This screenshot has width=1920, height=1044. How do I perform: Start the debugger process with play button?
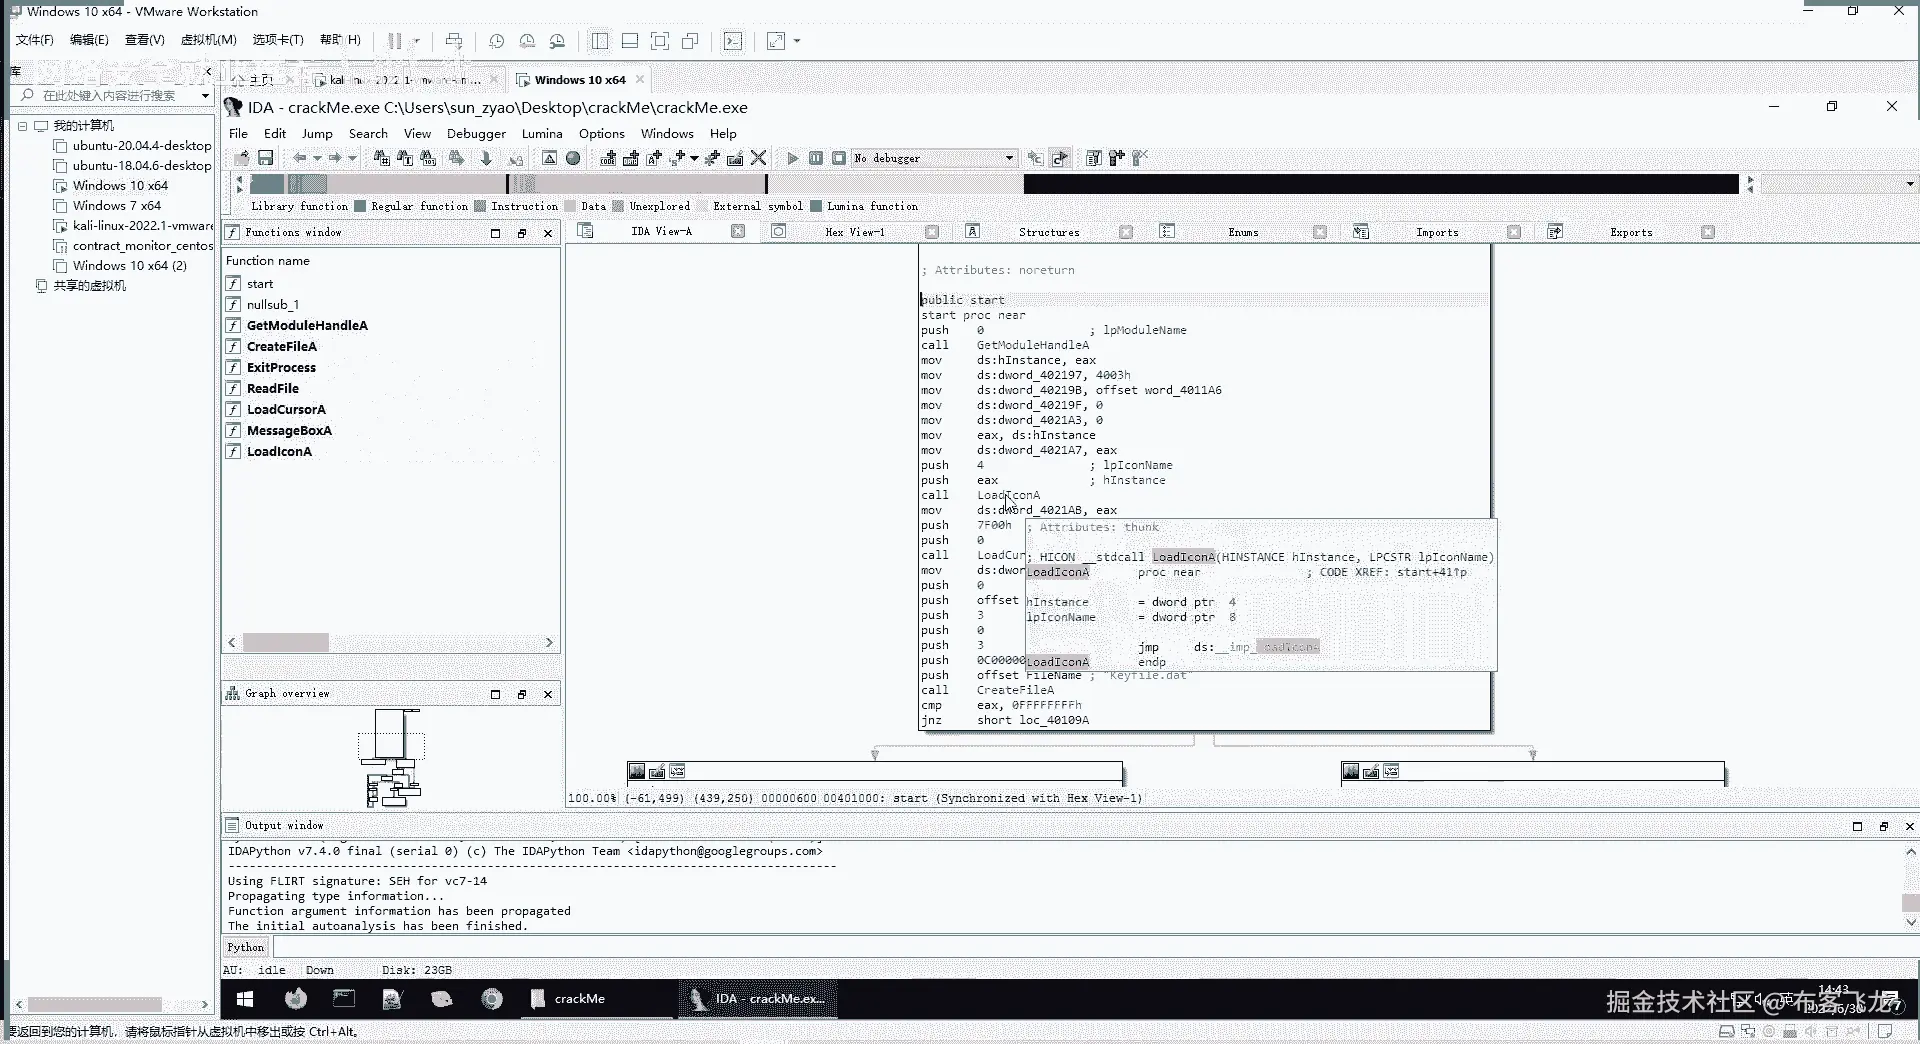(793, 158)
